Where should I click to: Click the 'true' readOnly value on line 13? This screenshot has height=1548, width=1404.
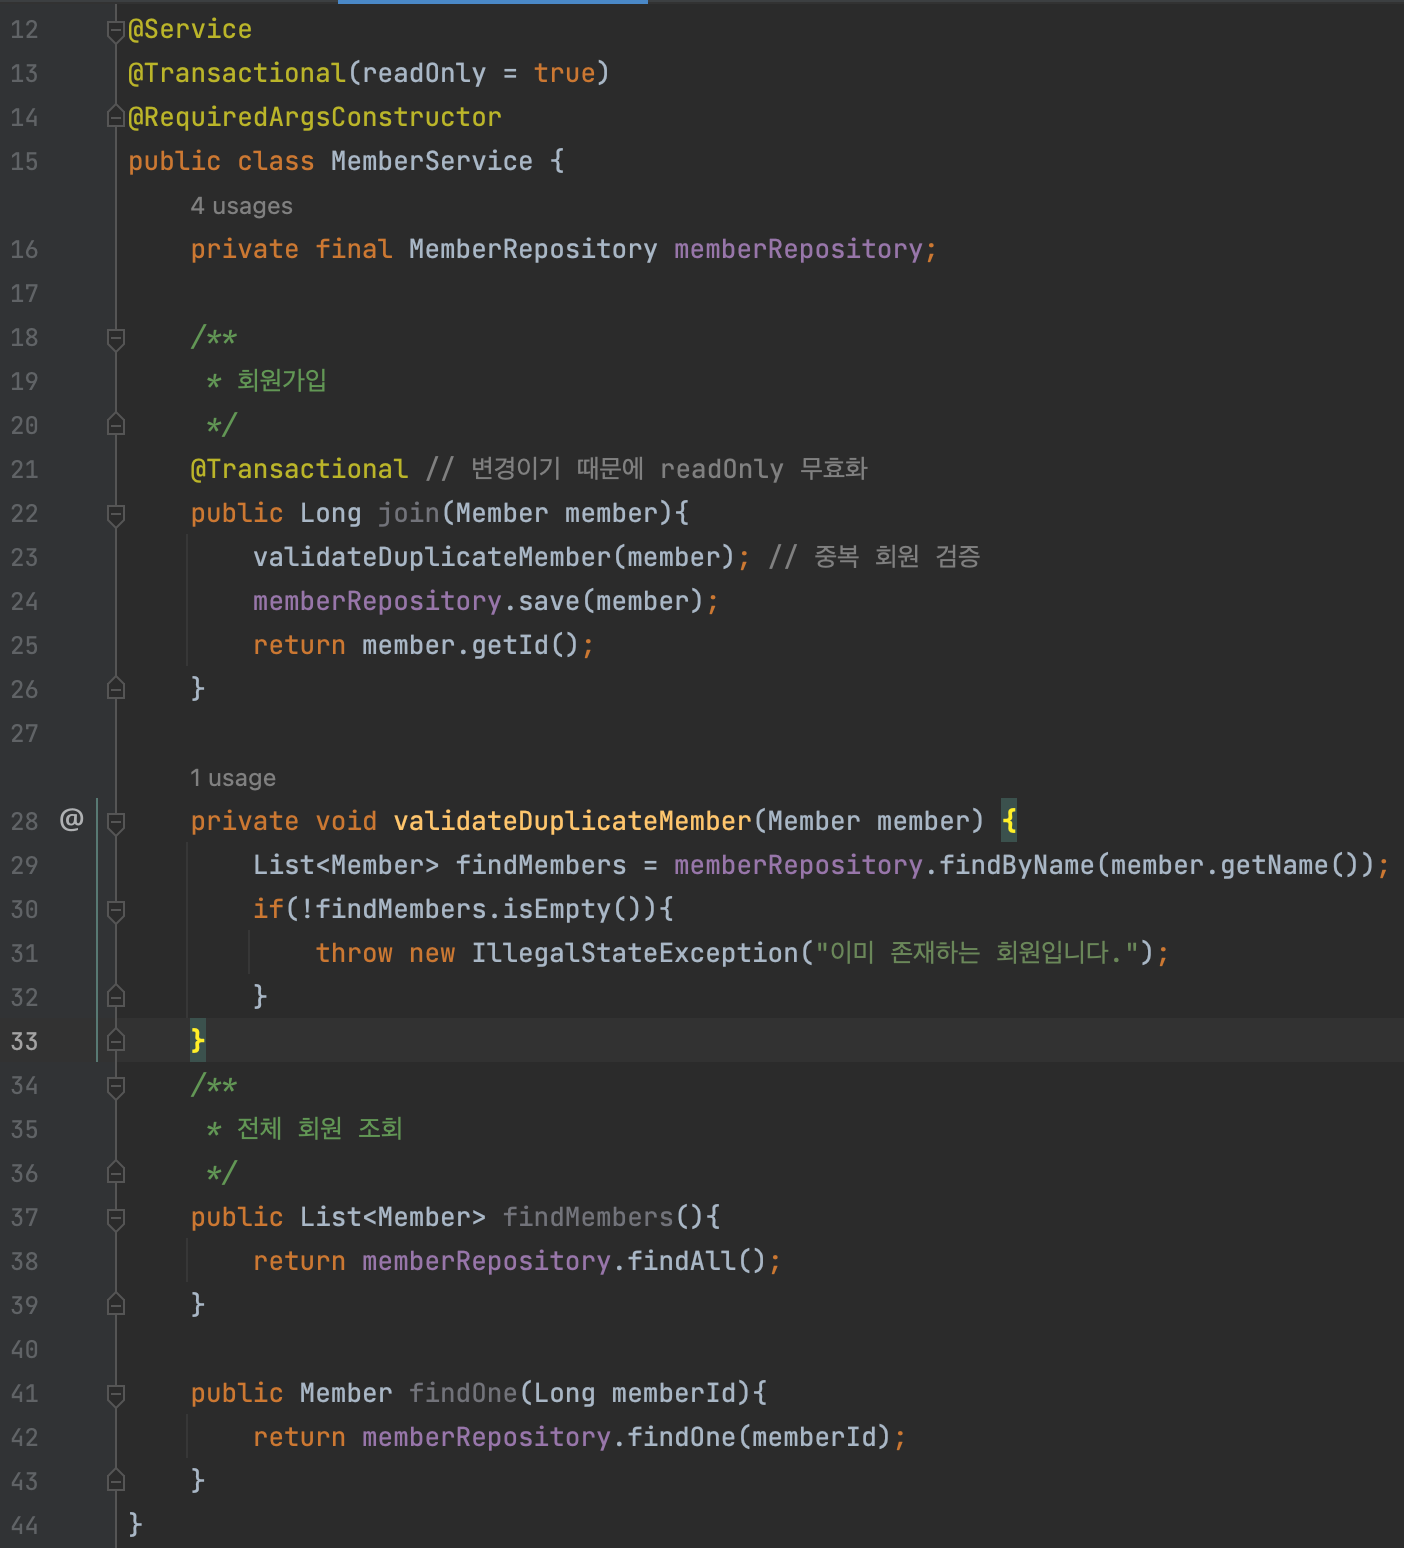pyautogui.click(x=564, y=74)
